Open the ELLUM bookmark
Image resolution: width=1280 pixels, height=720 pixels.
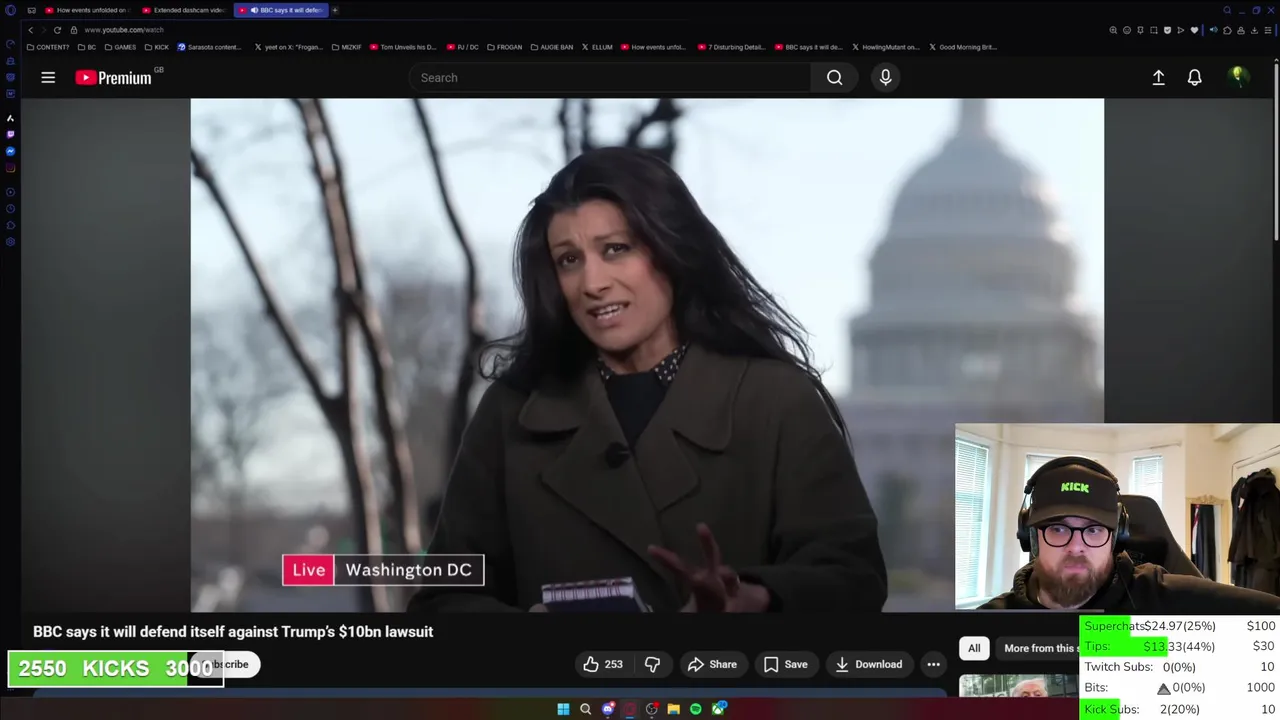pyautogui.click(x=597, y=47)
